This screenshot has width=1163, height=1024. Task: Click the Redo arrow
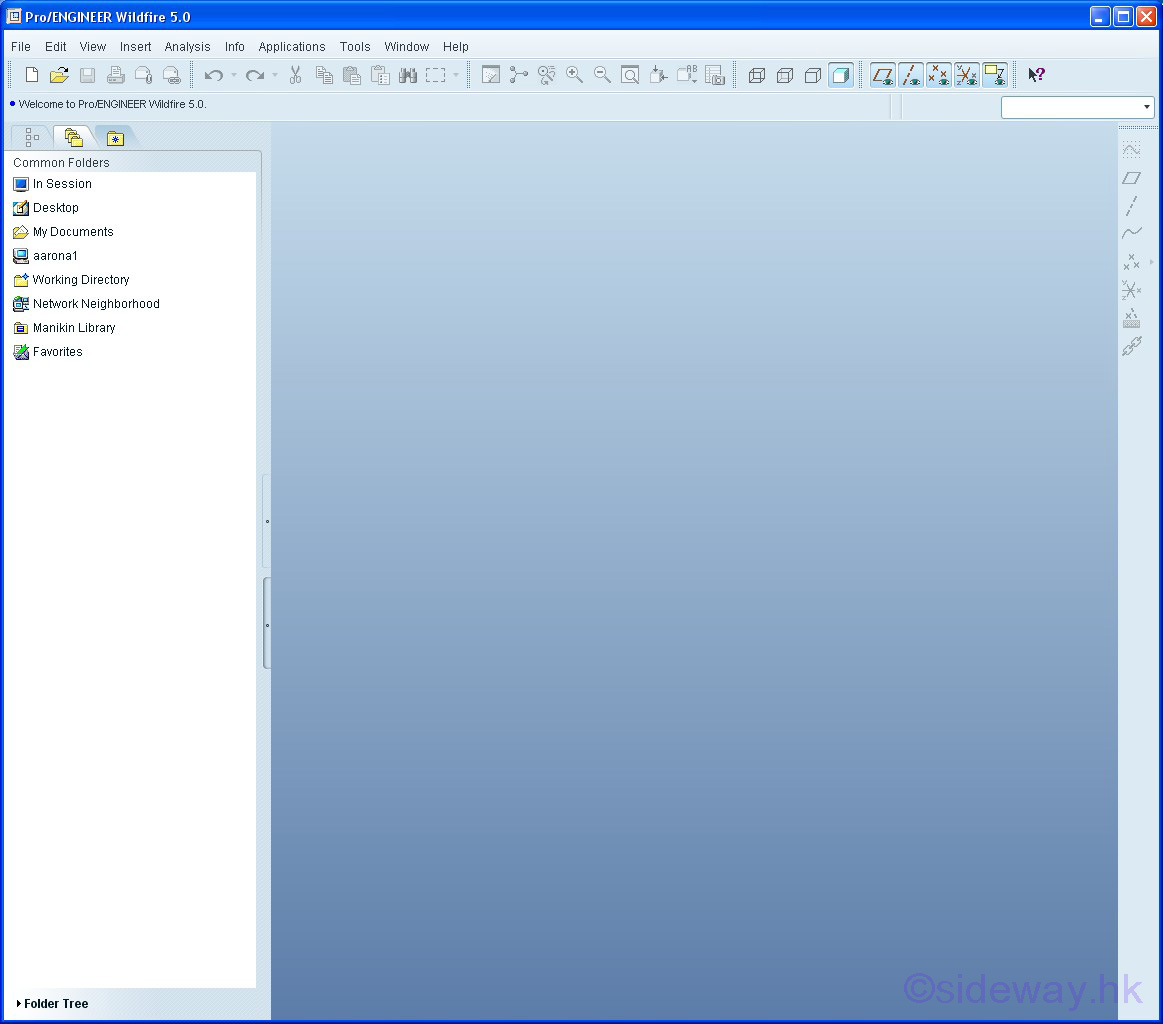(255, 75)
